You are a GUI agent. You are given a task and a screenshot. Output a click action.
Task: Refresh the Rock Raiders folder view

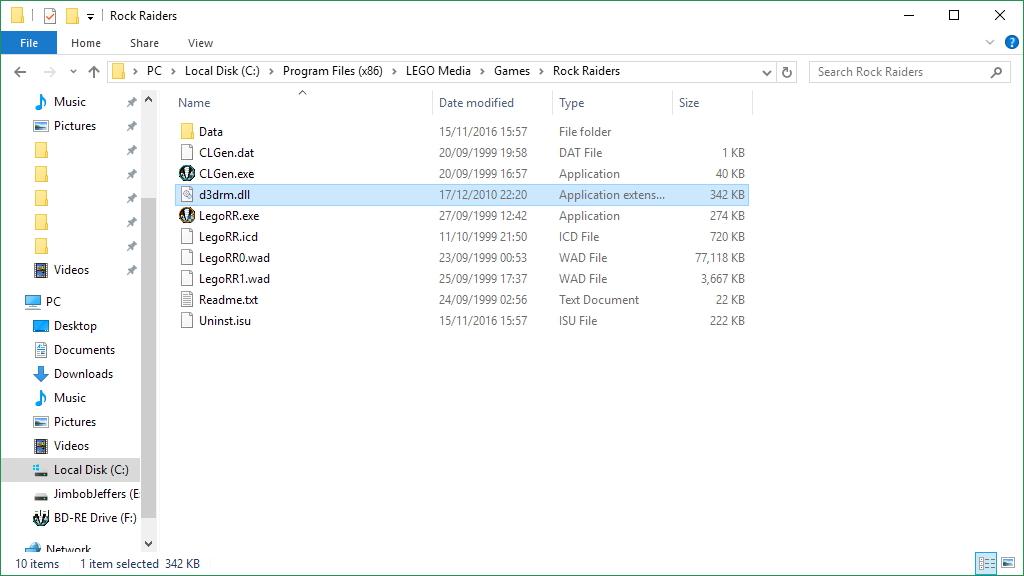pyautogui.click(x=787, y=72)
